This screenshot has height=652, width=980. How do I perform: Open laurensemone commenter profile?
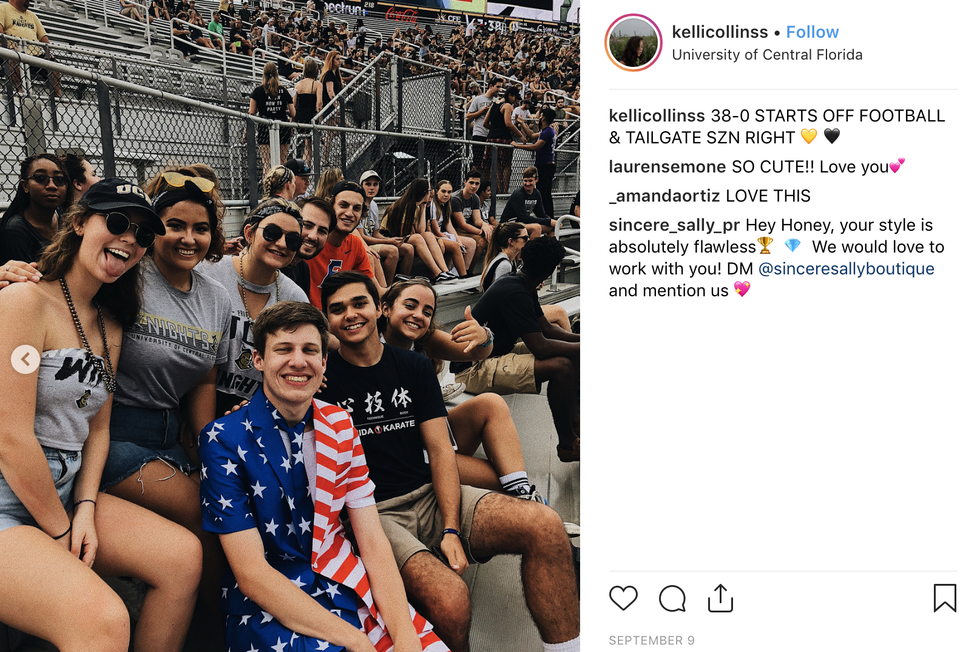point(667,167)
